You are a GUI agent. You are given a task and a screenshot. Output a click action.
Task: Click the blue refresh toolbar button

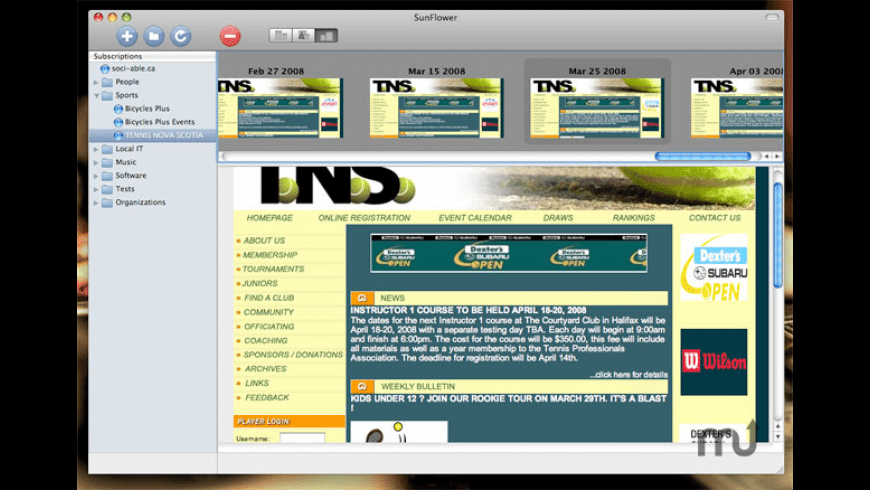(180, 36)
